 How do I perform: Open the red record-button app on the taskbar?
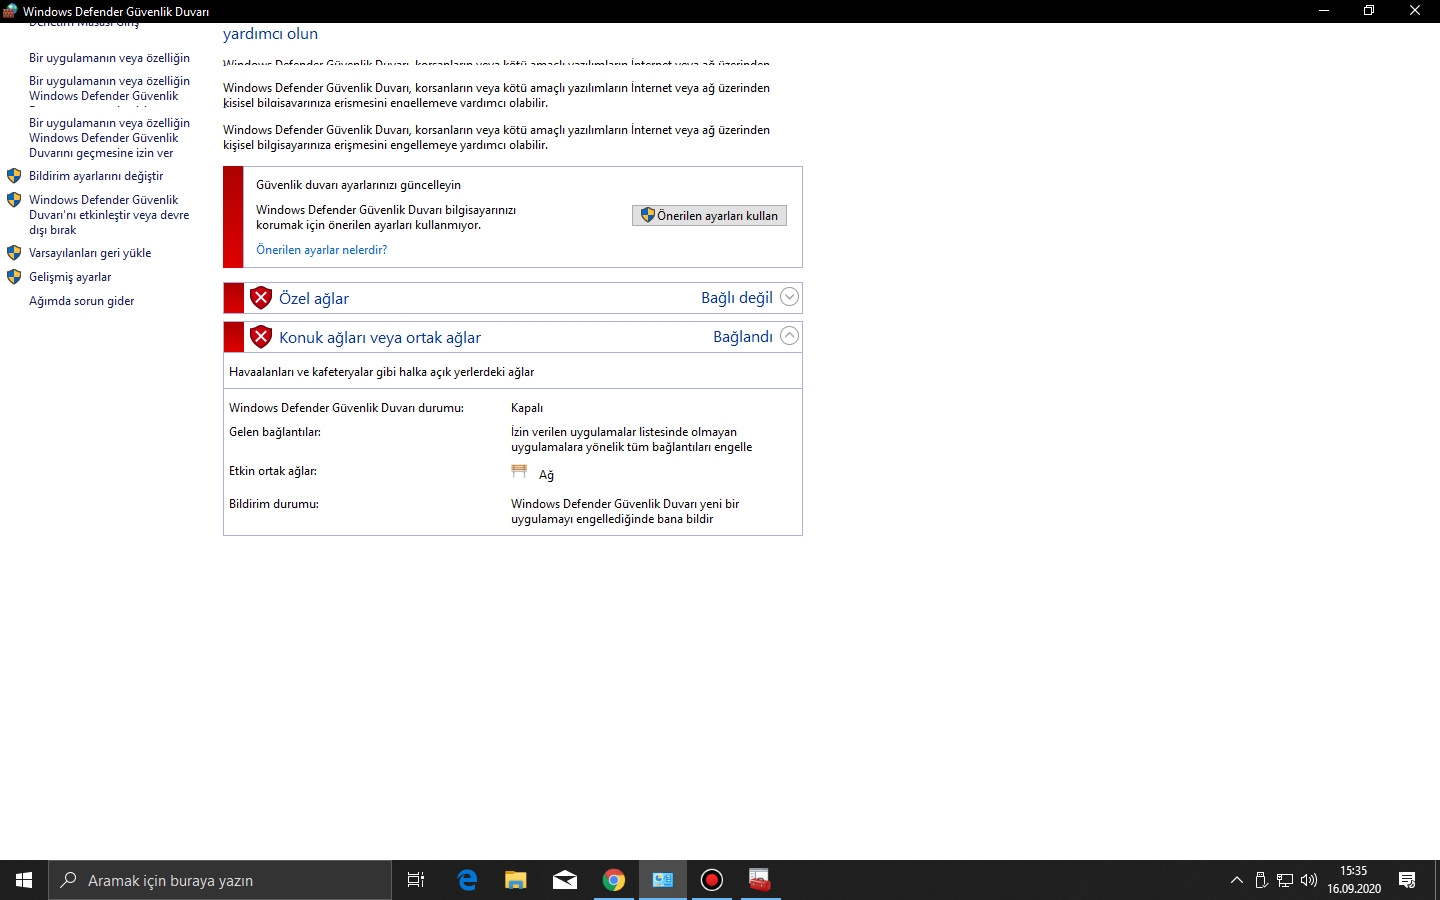coord(712,880)
